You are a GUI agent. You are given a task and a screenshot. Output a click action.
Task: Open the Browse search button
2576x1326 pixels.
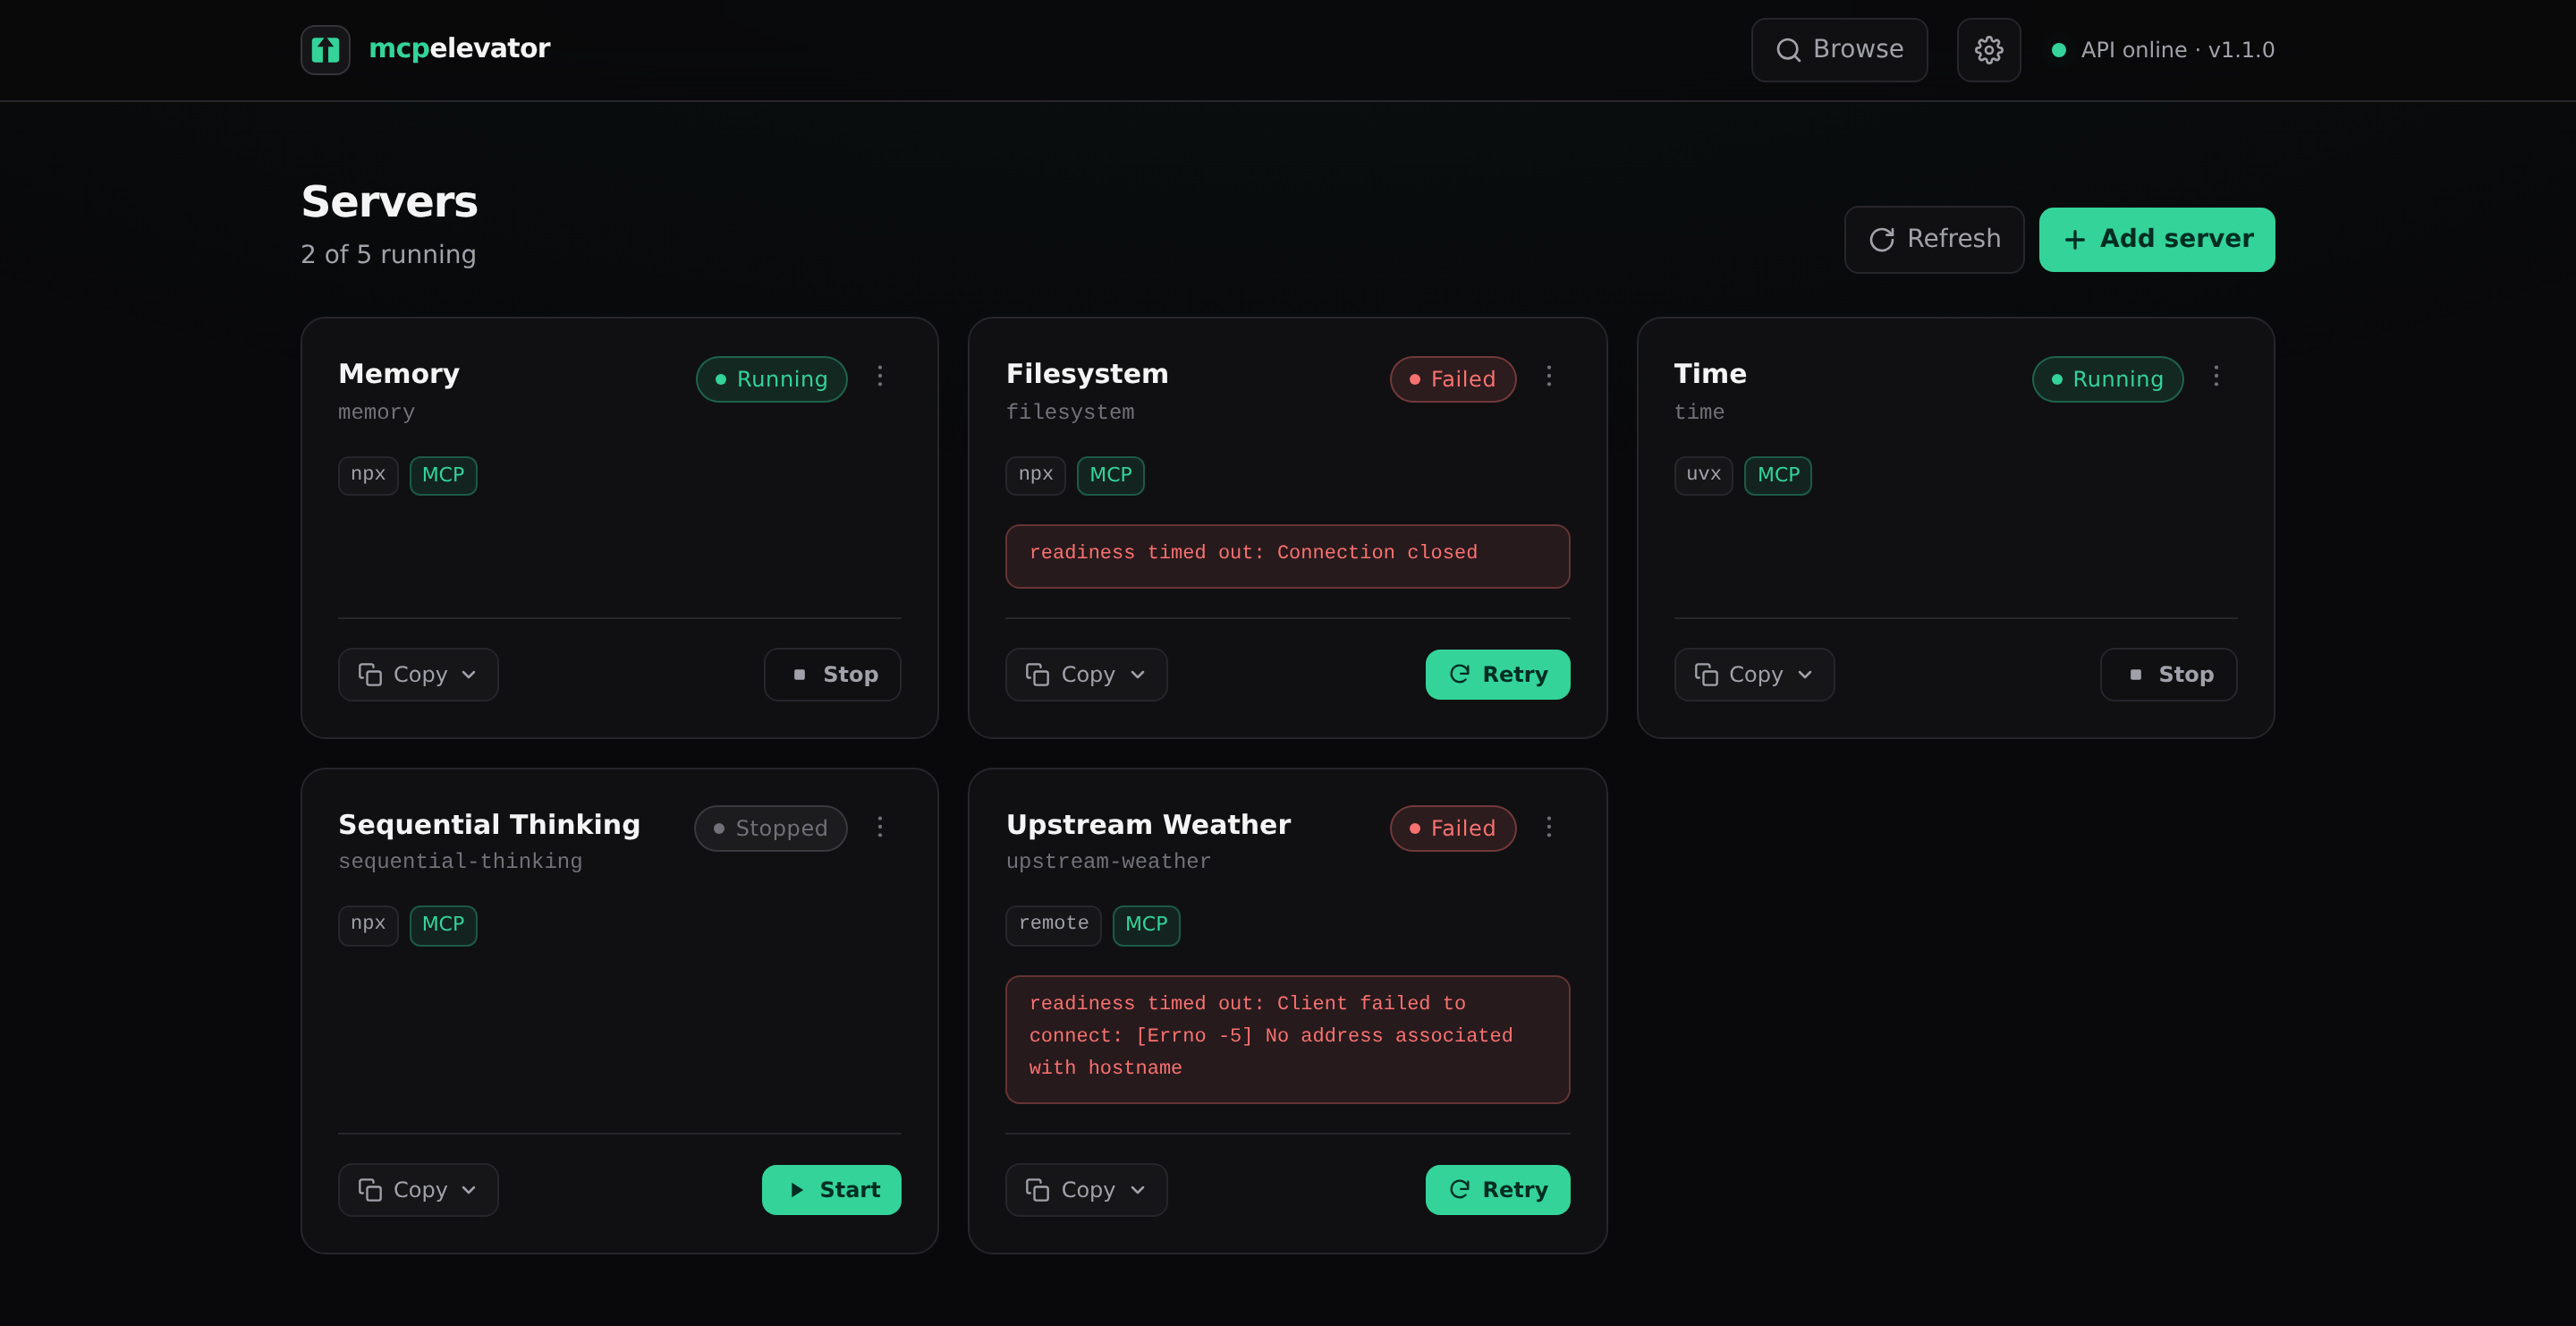click(1838, 49)
